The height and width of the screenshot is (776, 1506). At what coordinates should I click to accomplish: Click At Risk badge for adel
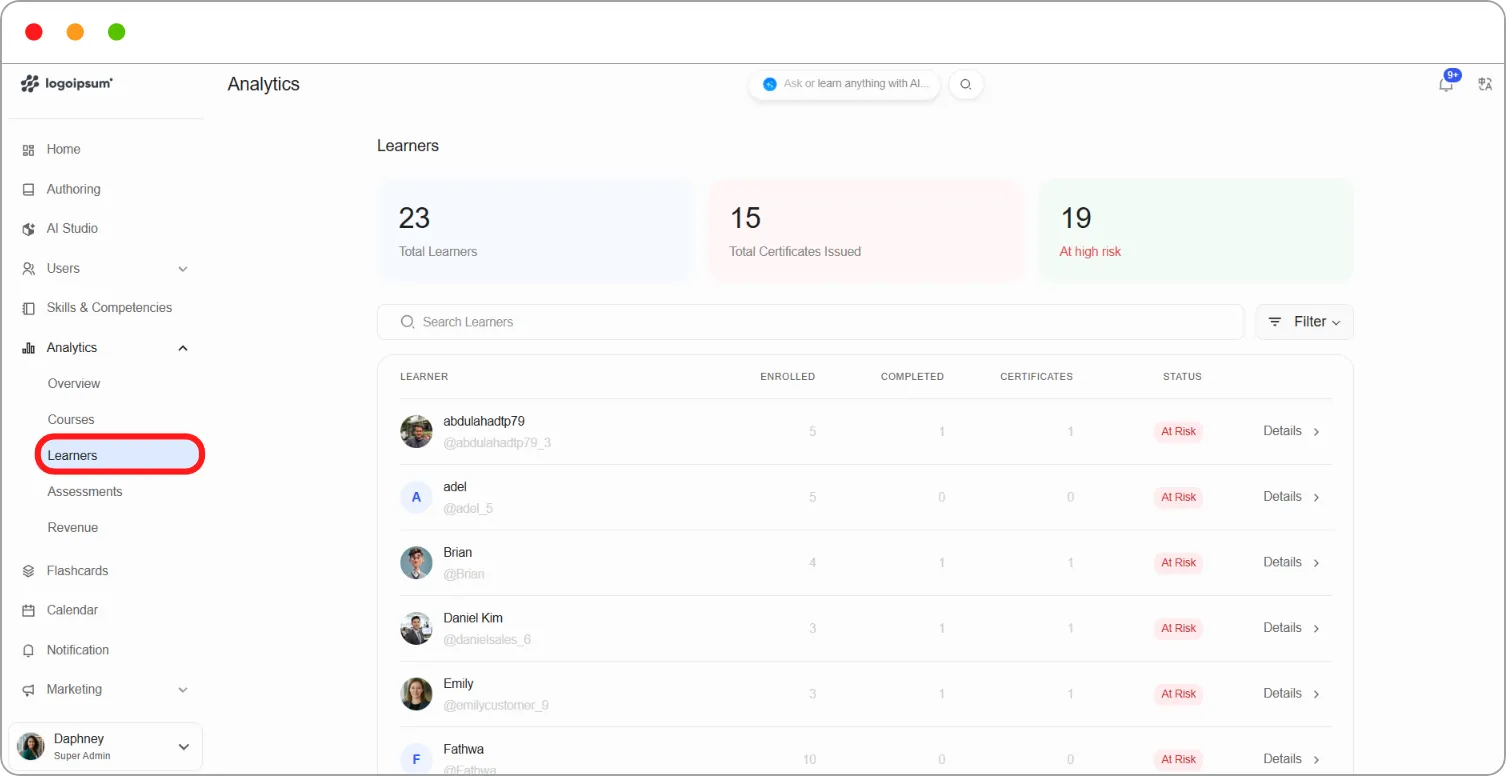tap(1178, 498)
